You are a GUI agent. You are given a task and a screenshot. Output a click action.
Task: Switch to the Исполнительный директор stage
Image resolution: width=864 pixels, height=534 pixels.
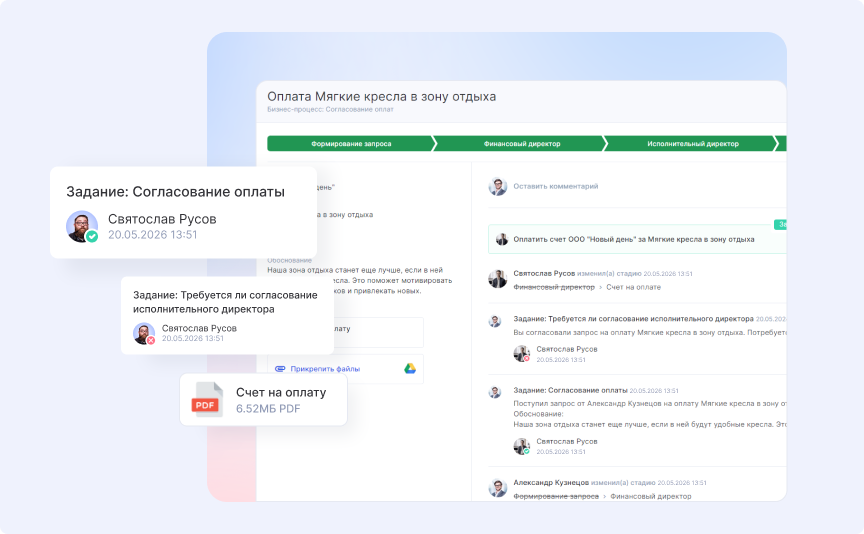pyautogui.click(x=692, y=144)
